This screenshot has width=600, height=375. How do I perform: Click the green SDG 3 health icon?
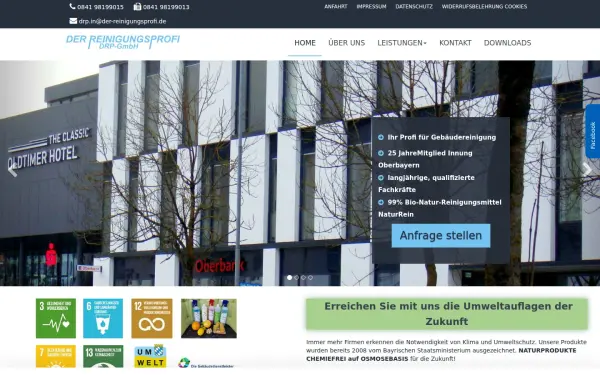tap(56, 318)
